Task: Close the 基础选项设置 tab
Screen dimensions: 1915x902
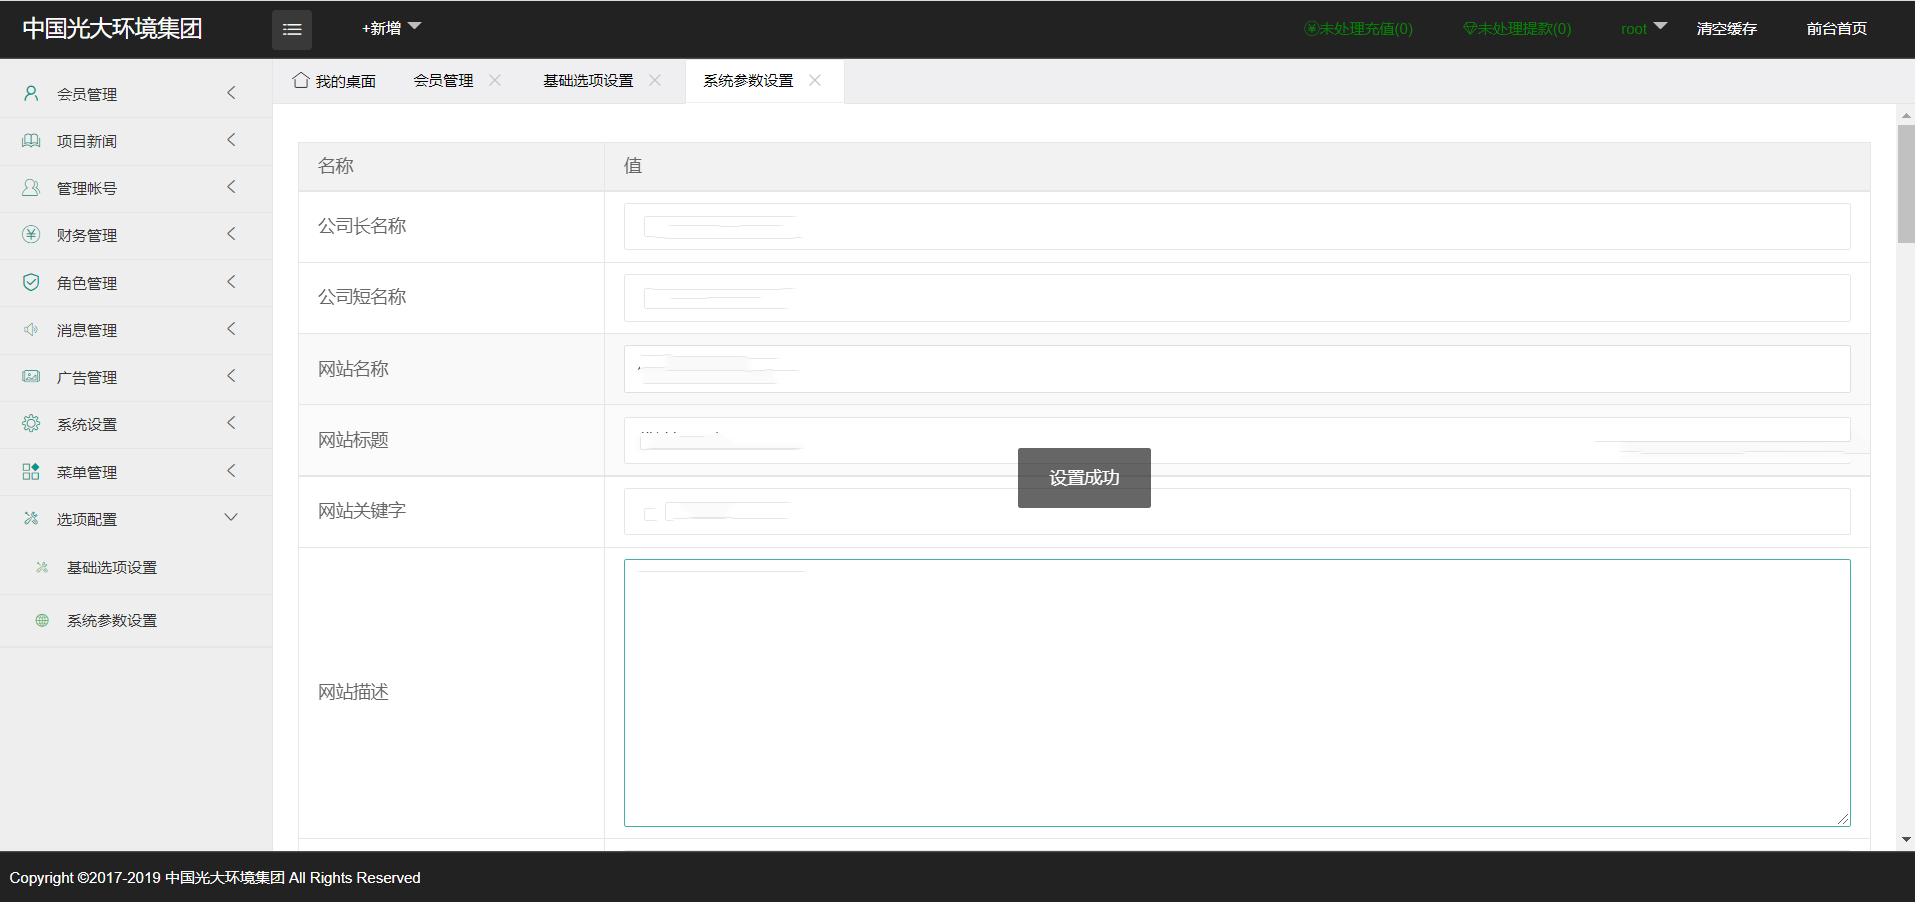Action: [x=655, y=80]
